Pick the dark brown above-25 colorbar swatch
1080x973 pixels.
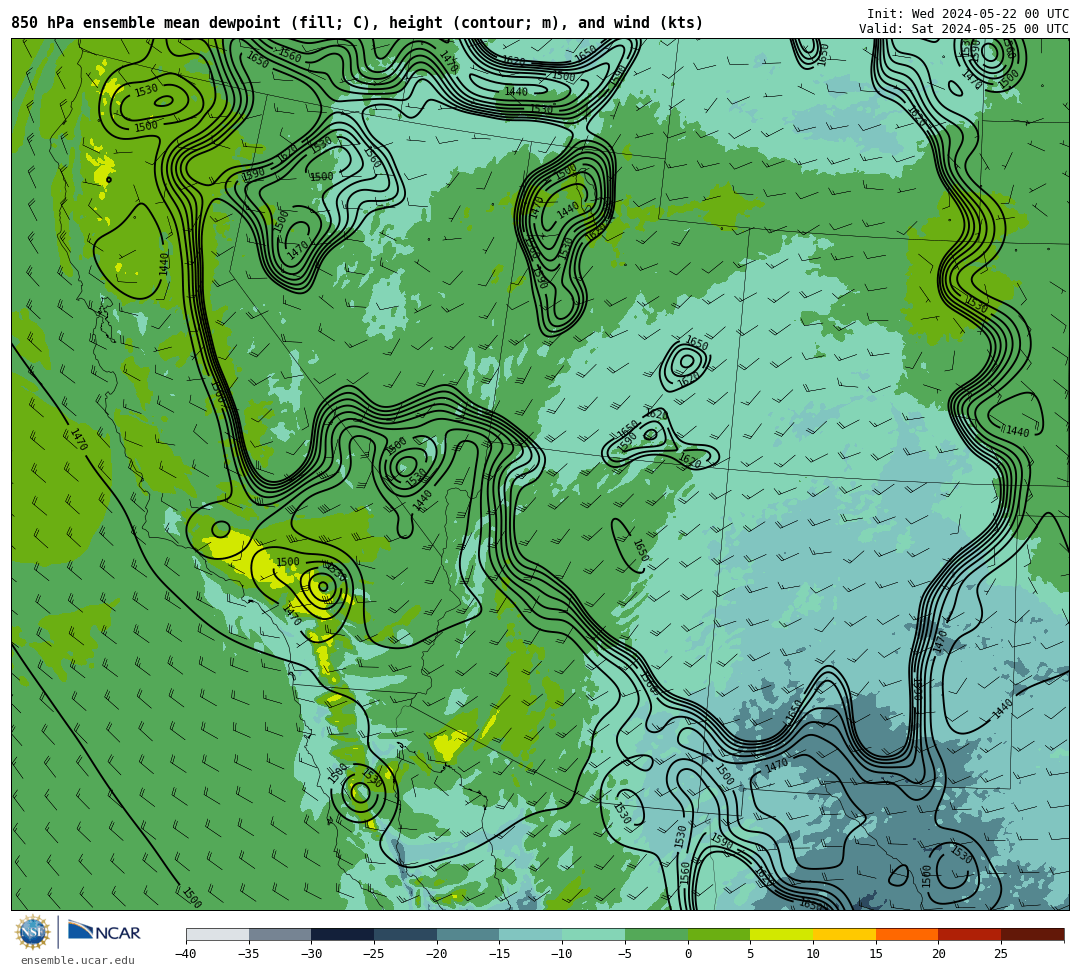[x=1032, y=934]
